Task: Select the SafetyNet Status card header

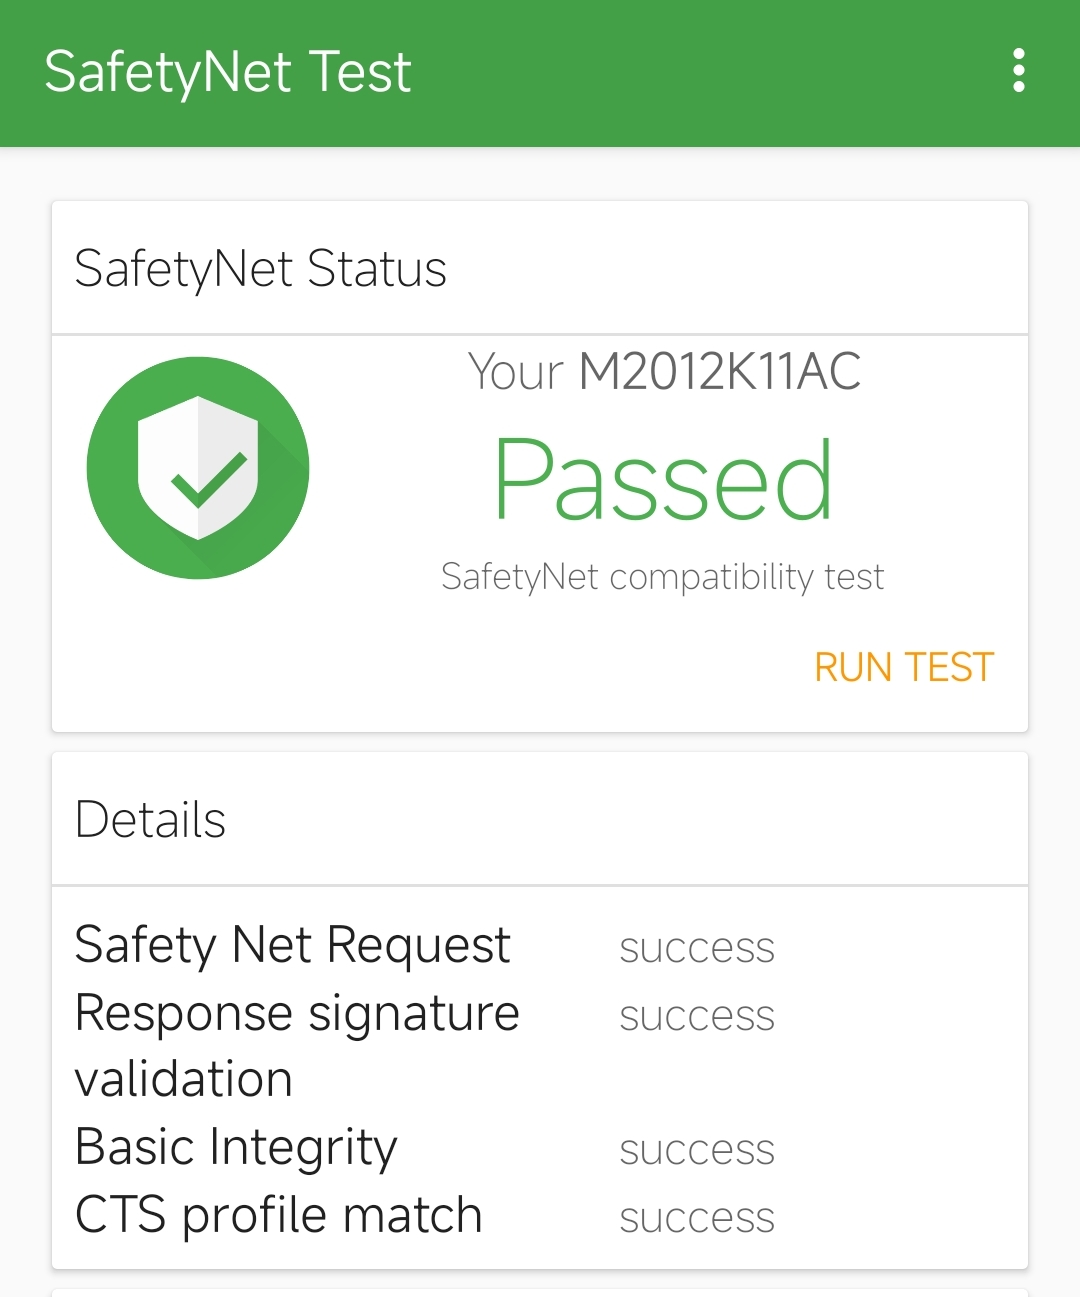Action: [540, 268]
